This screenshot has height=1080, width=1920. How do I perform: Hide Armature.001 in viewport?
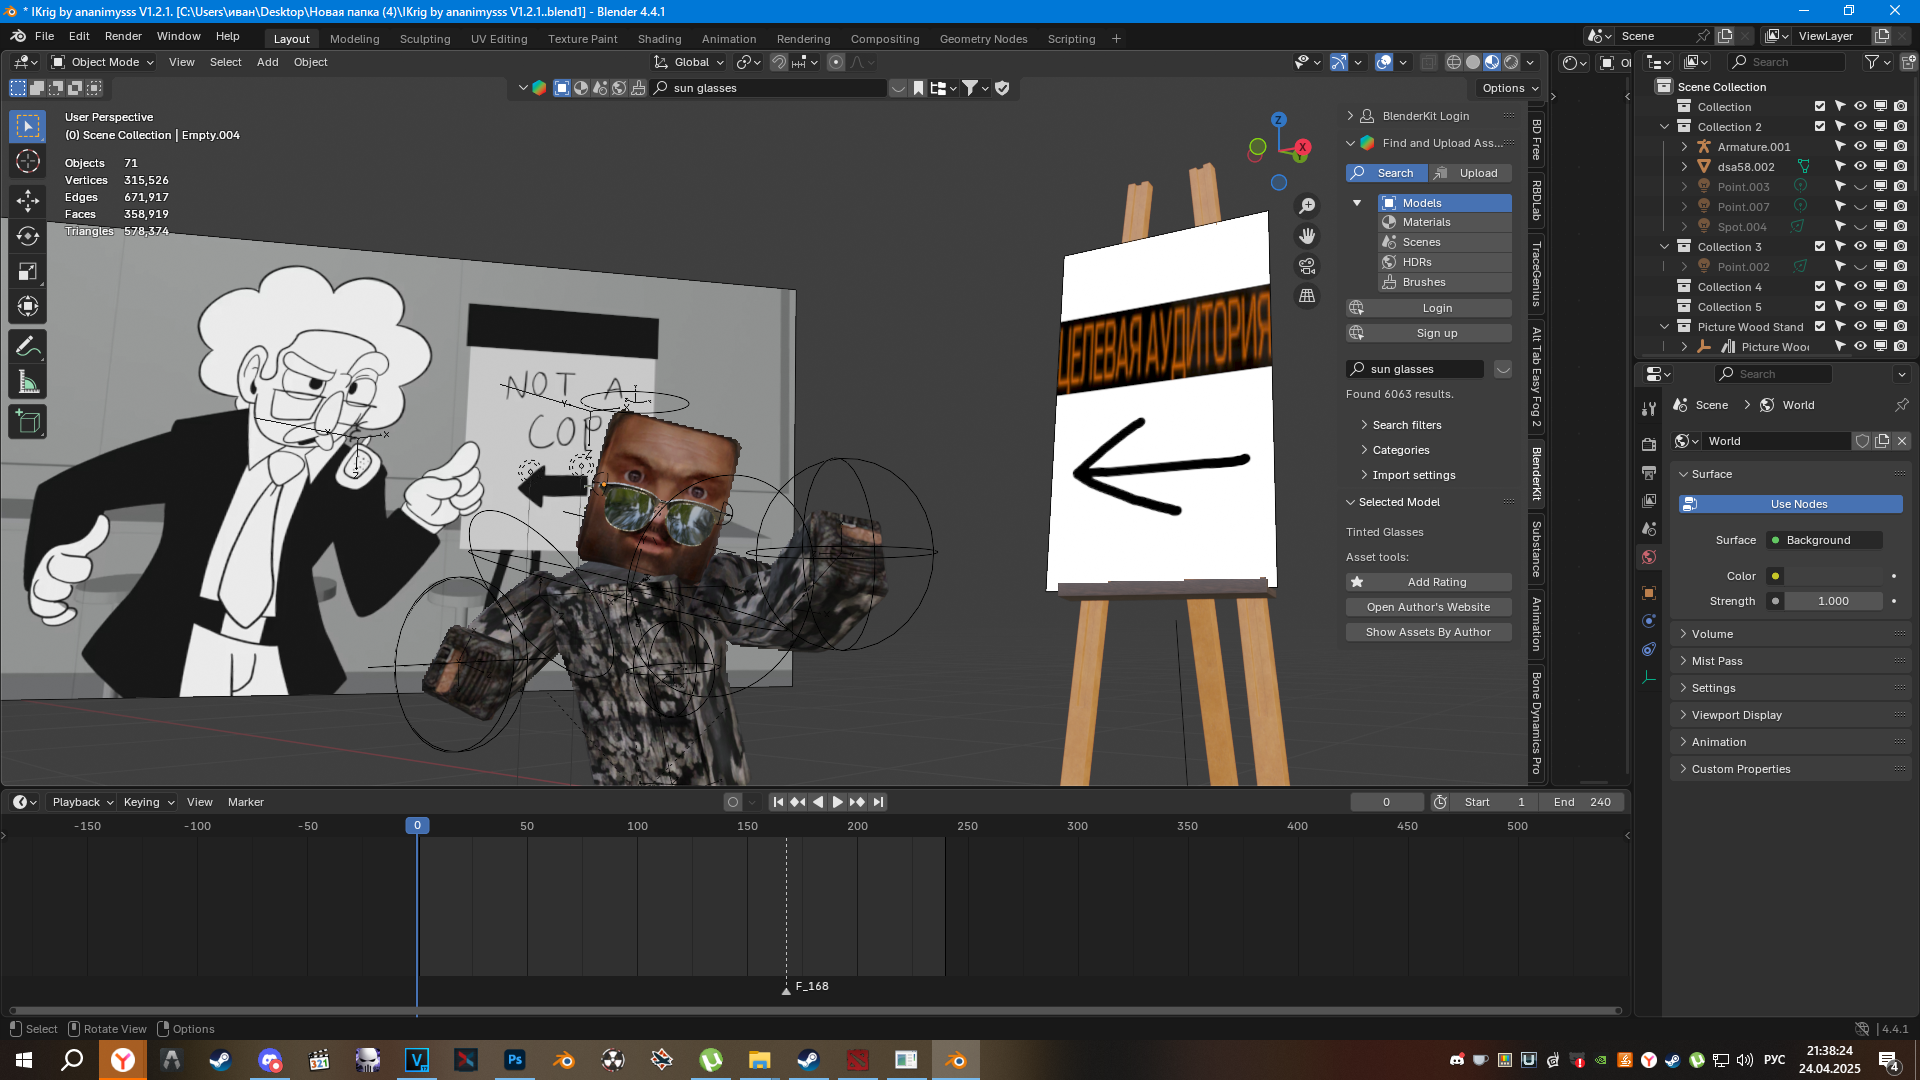tap(1860, 147)
